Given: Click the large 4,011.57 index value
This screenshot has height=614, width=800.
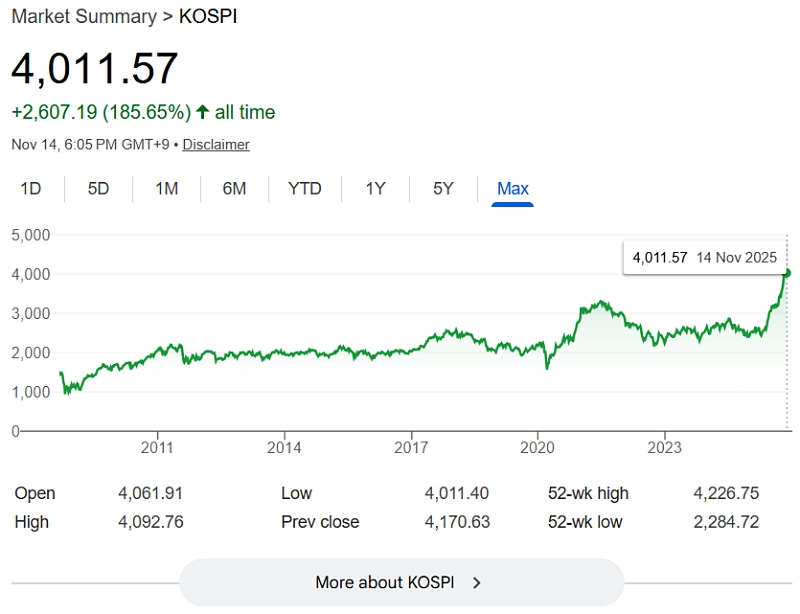Looking at the screenshot, I should (95, 68).
